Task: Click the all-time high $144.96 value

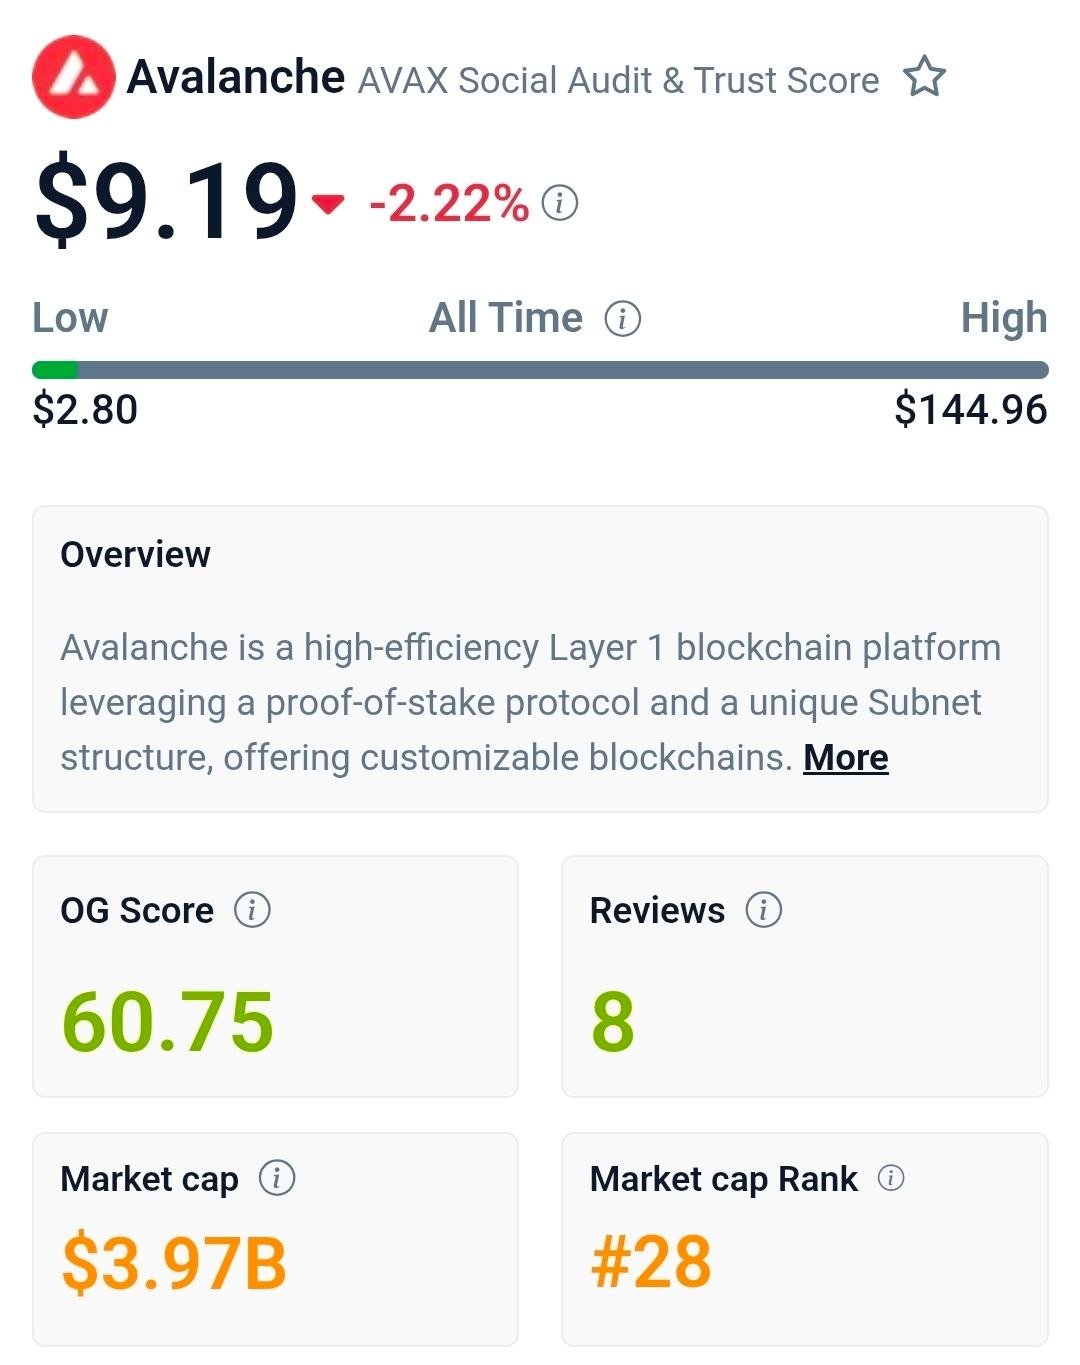Action: click(970, 410)
